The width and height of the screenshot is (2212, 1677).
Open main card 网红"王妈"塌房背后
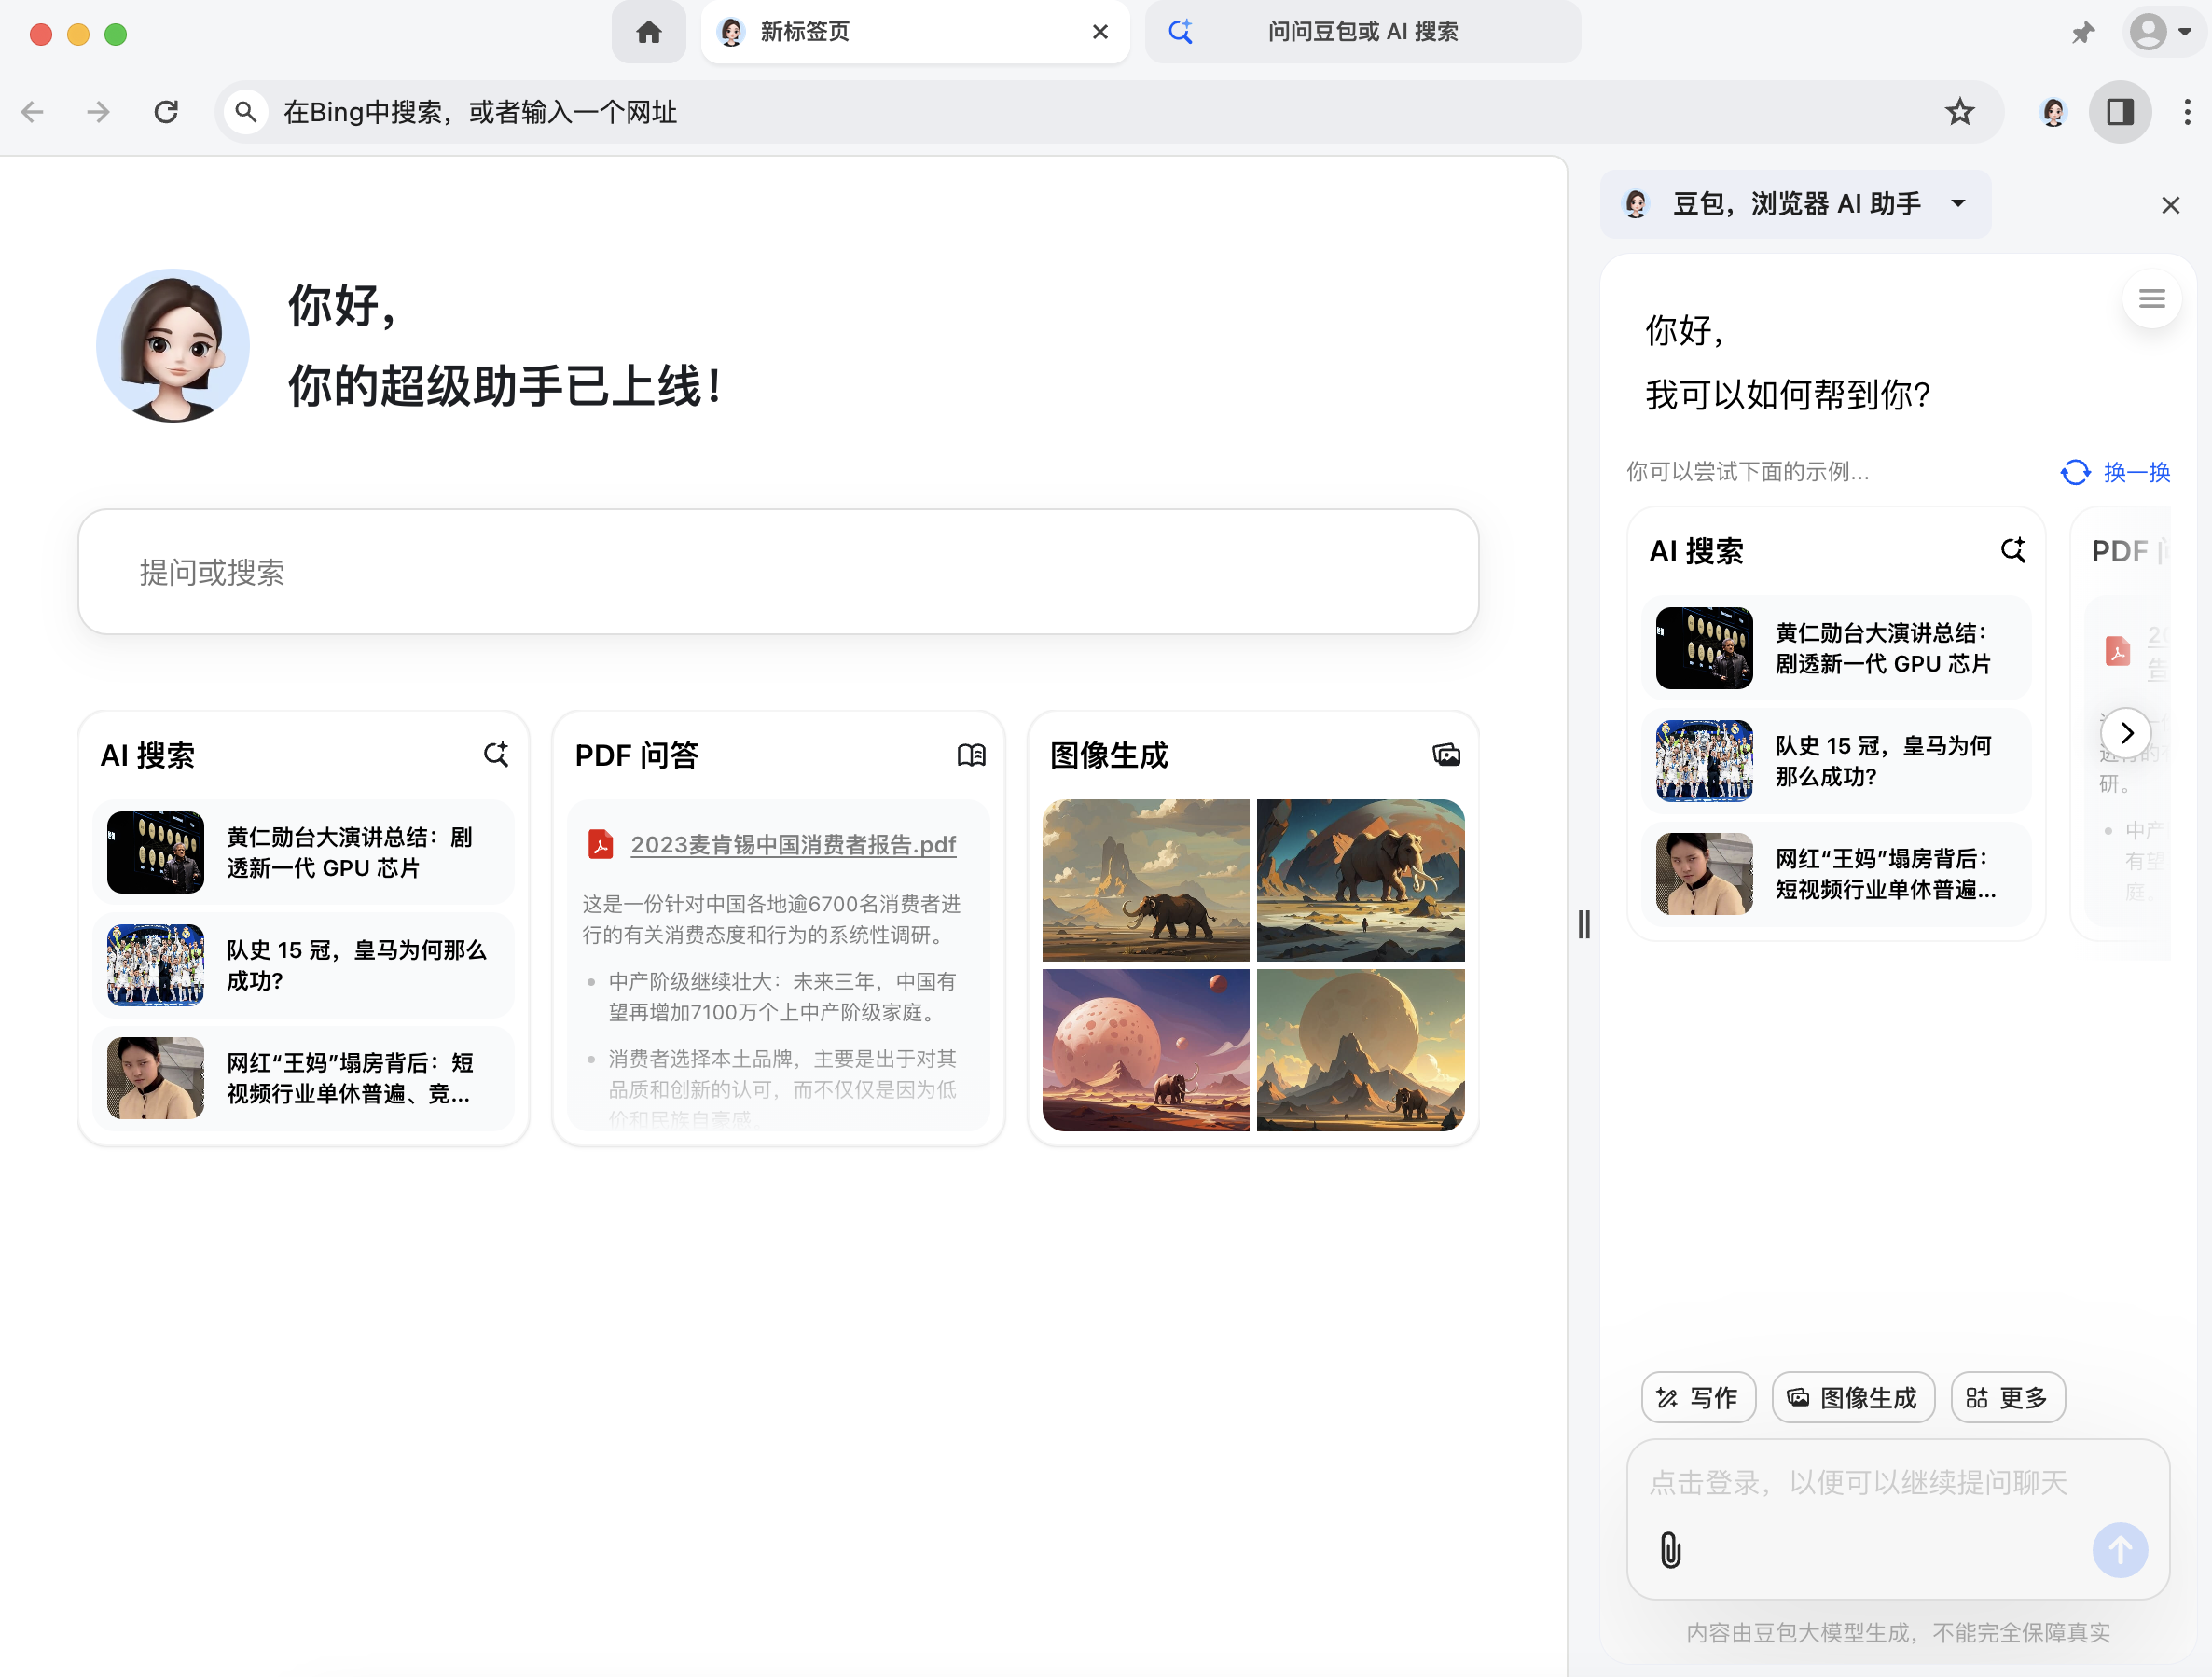pyautogui.click(x=304, y=1078)
